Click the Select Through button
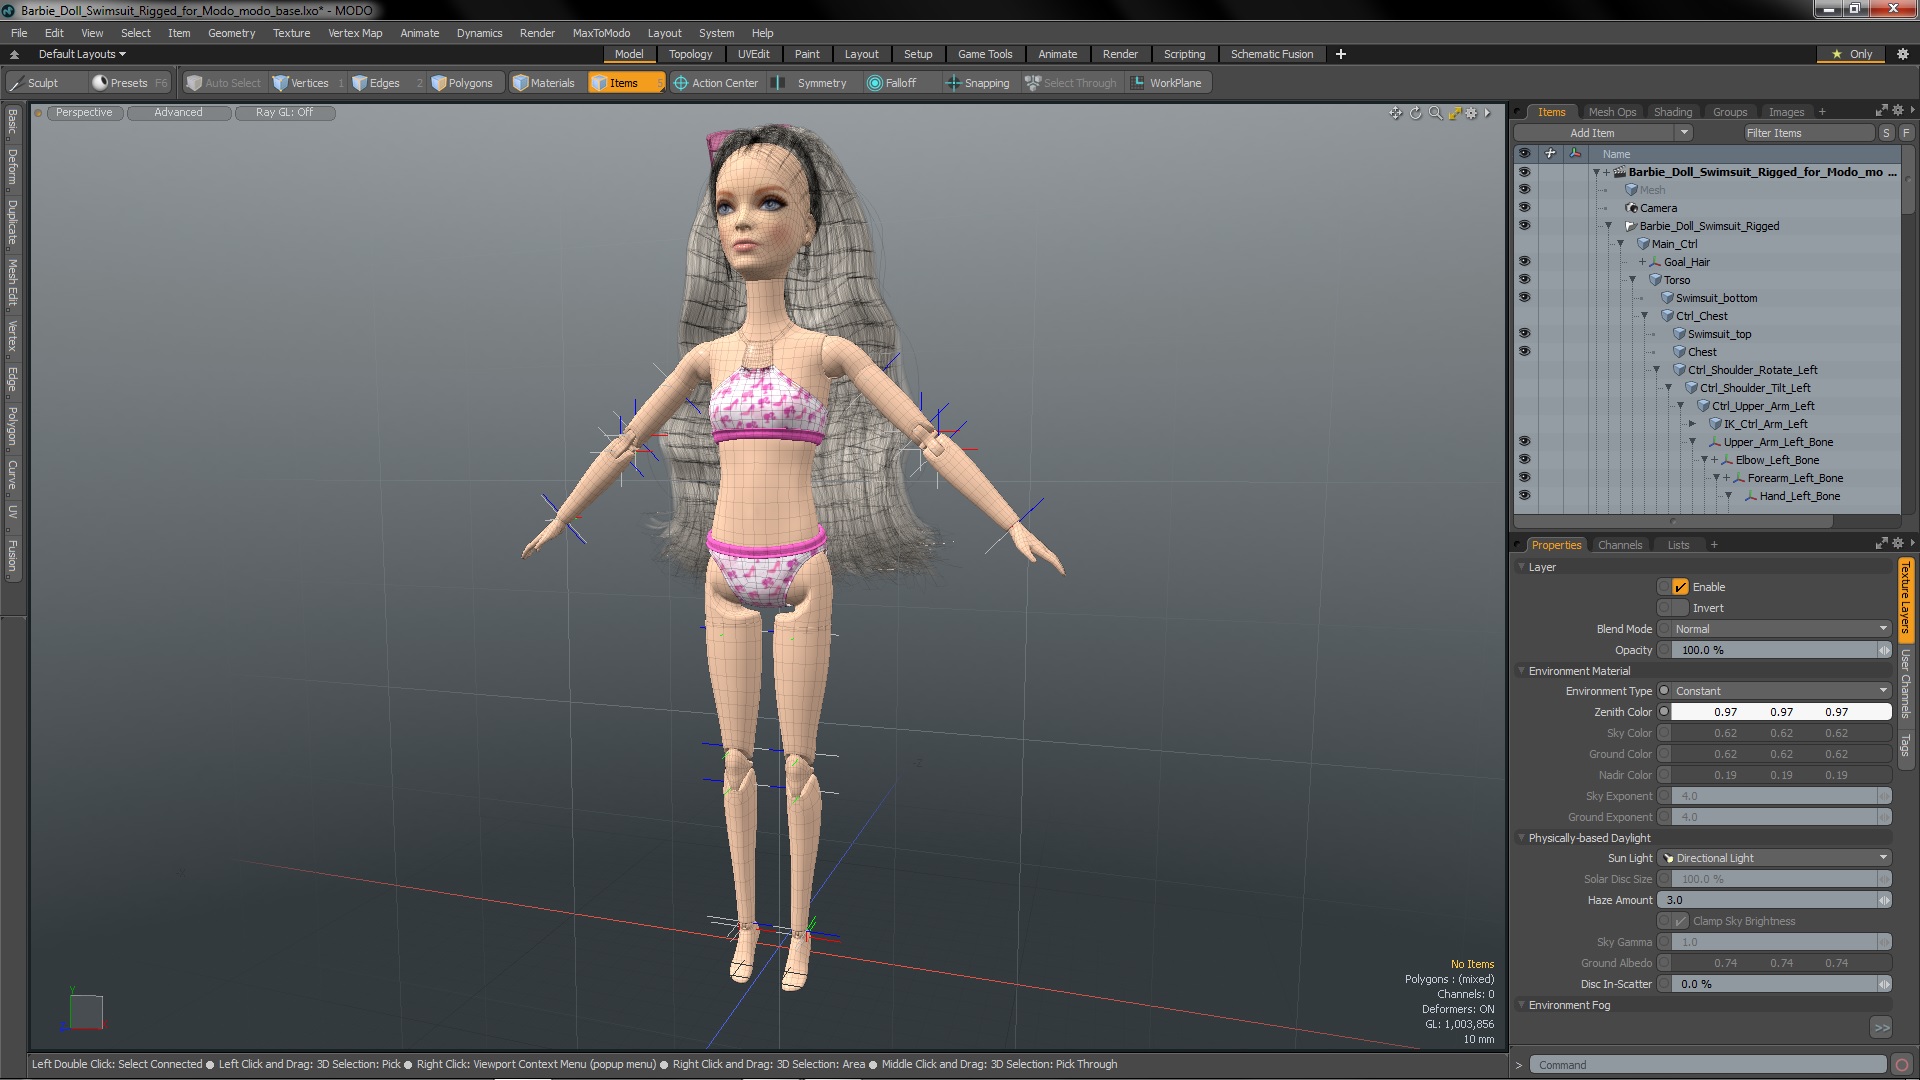 [x=1071, y=83]
